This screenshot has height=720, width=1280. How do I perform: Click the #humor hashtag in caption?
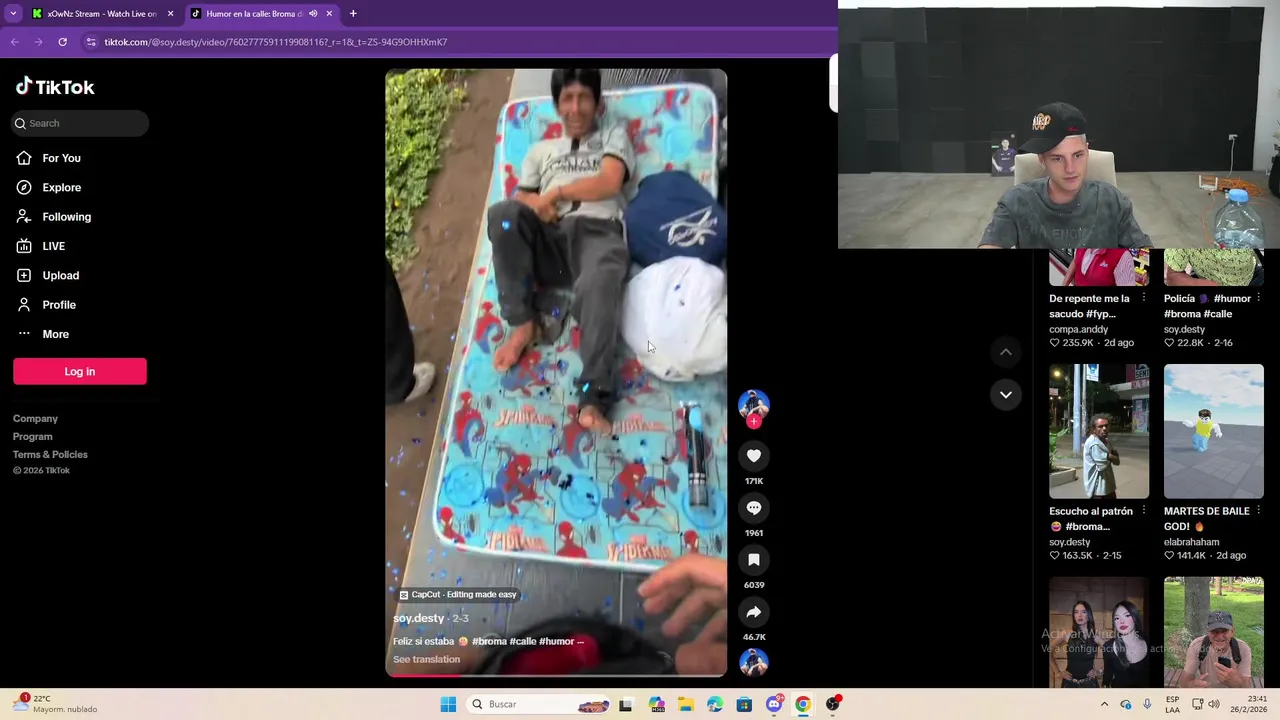tap(557, 642)
